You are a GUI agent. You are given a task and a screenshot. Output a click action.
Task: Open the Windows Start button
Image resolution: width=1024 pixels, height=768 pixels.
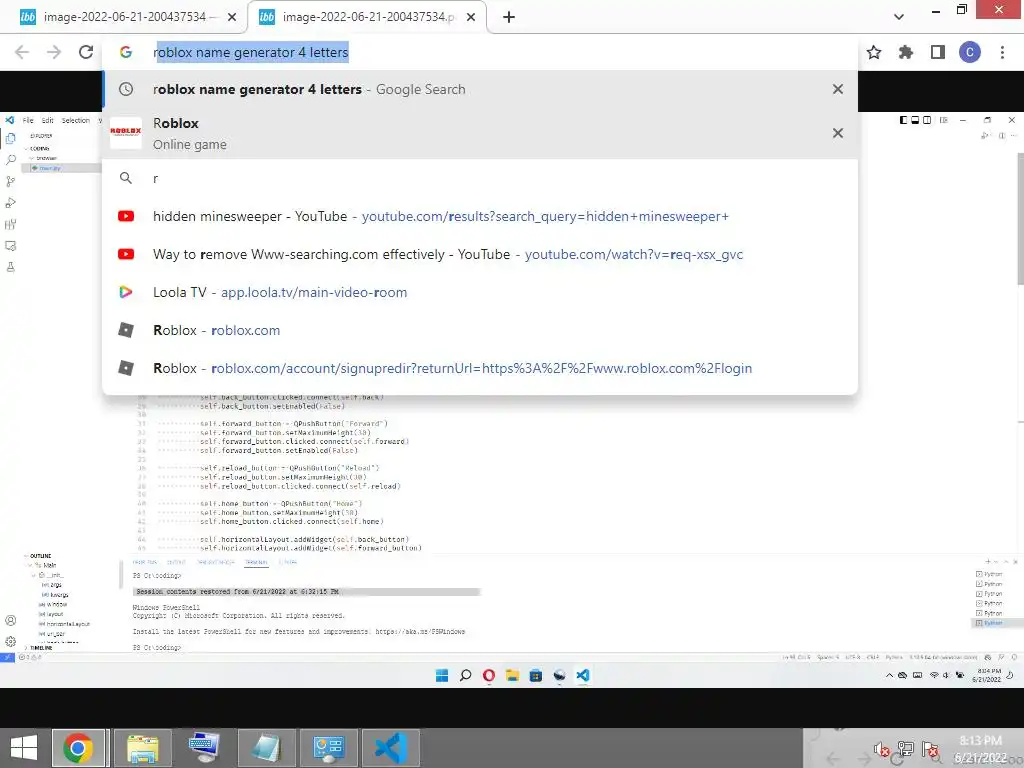24,748
